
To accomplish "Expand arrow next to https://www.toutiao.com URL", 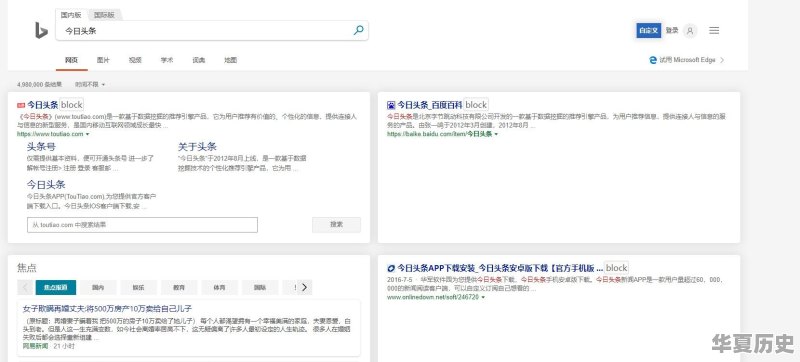I will (87, 134).
